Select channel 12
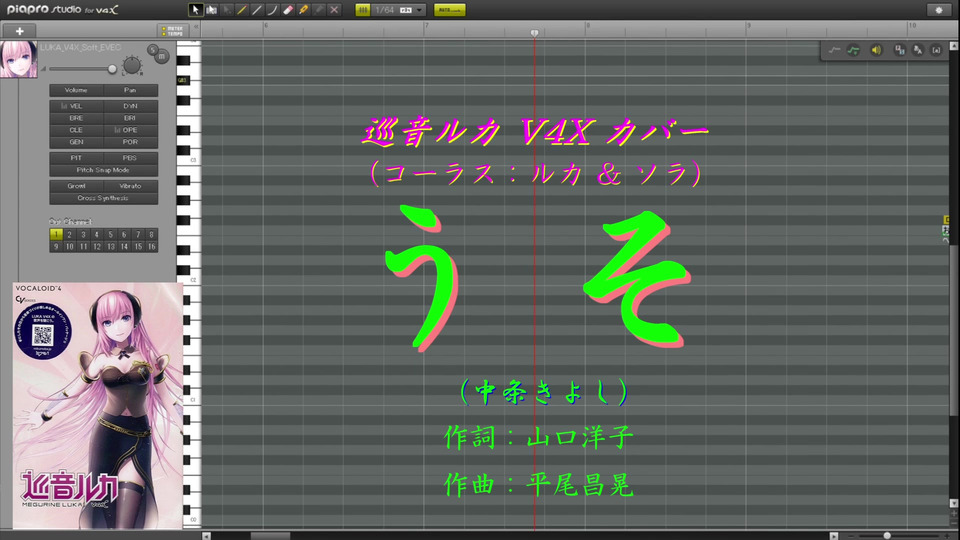This screenshot has height=540, width=960. pos(97,247)
